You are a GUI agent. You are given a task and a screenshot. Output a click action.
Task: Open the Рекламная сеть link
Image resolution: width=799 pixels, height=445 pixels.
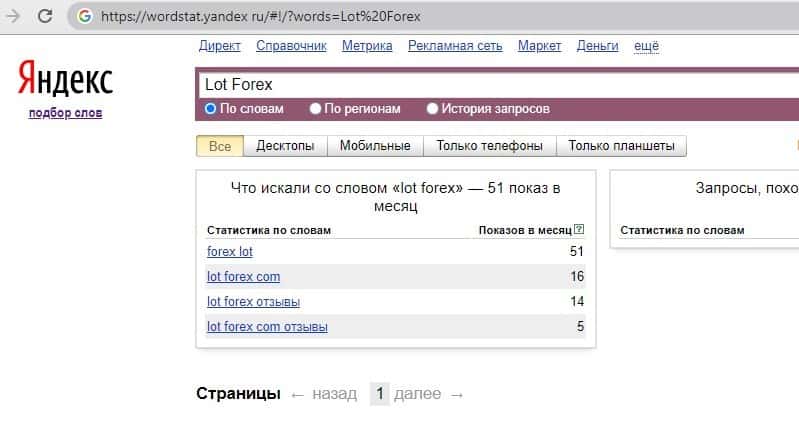455,46
